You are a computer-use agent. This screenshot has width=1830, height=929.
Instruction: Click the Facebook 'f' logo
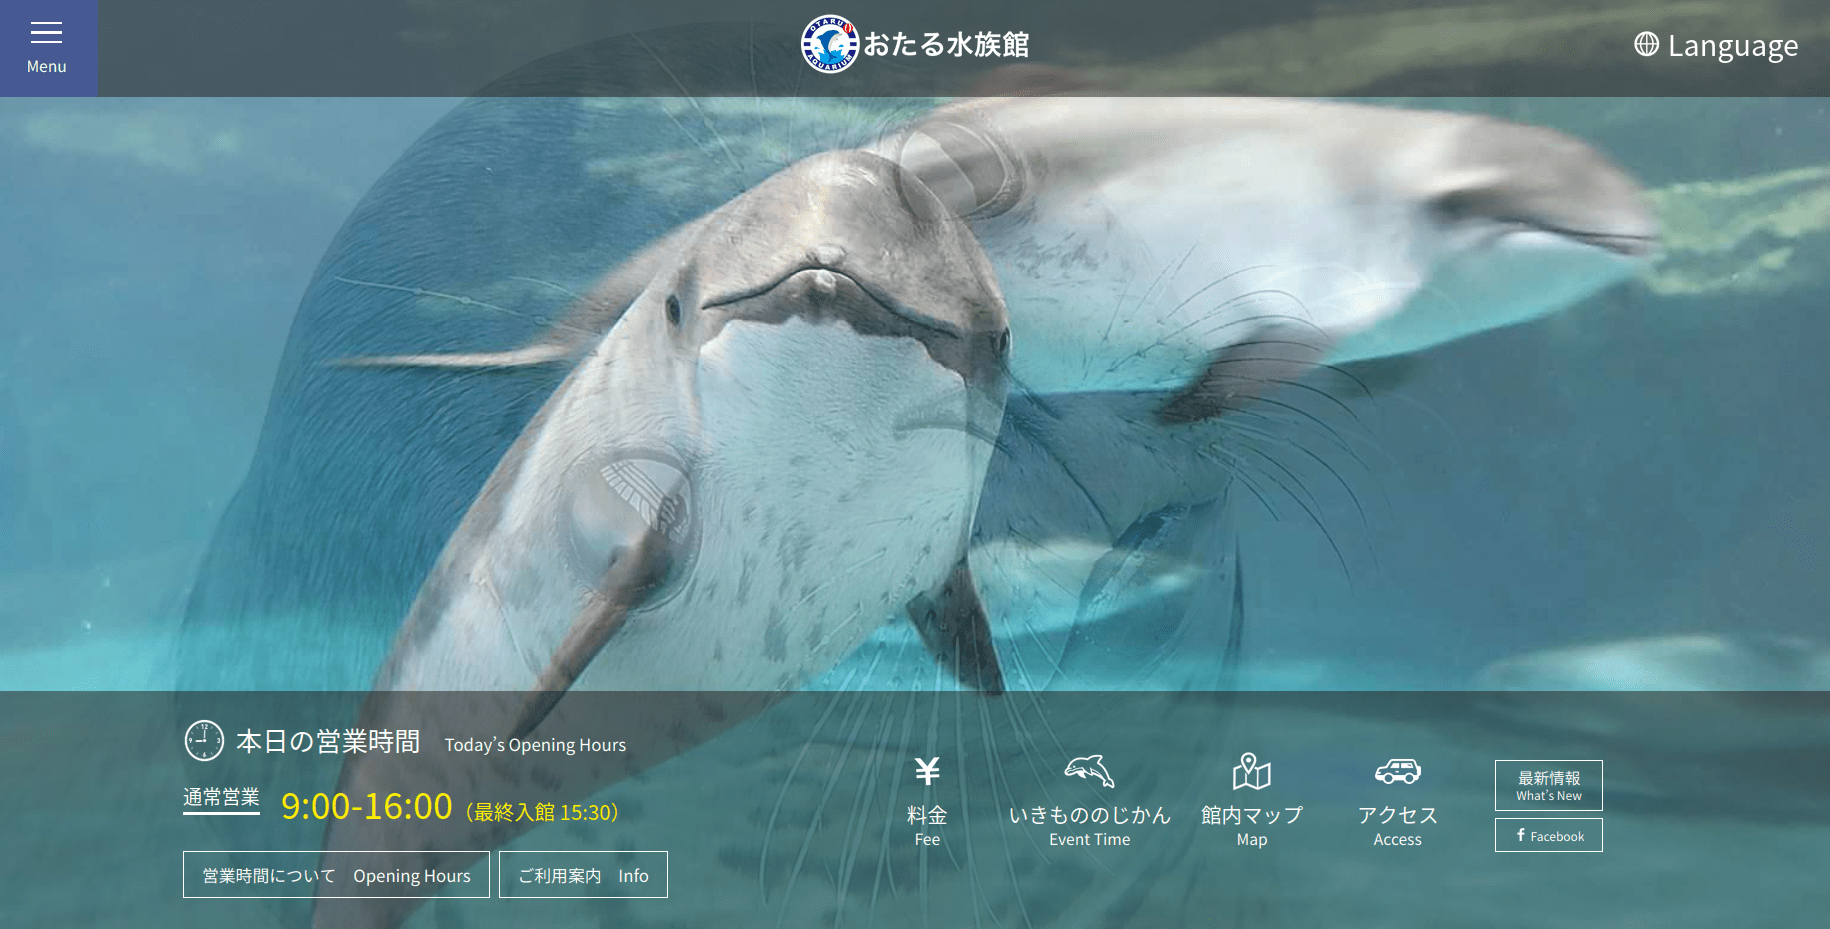pos(1521,835)
